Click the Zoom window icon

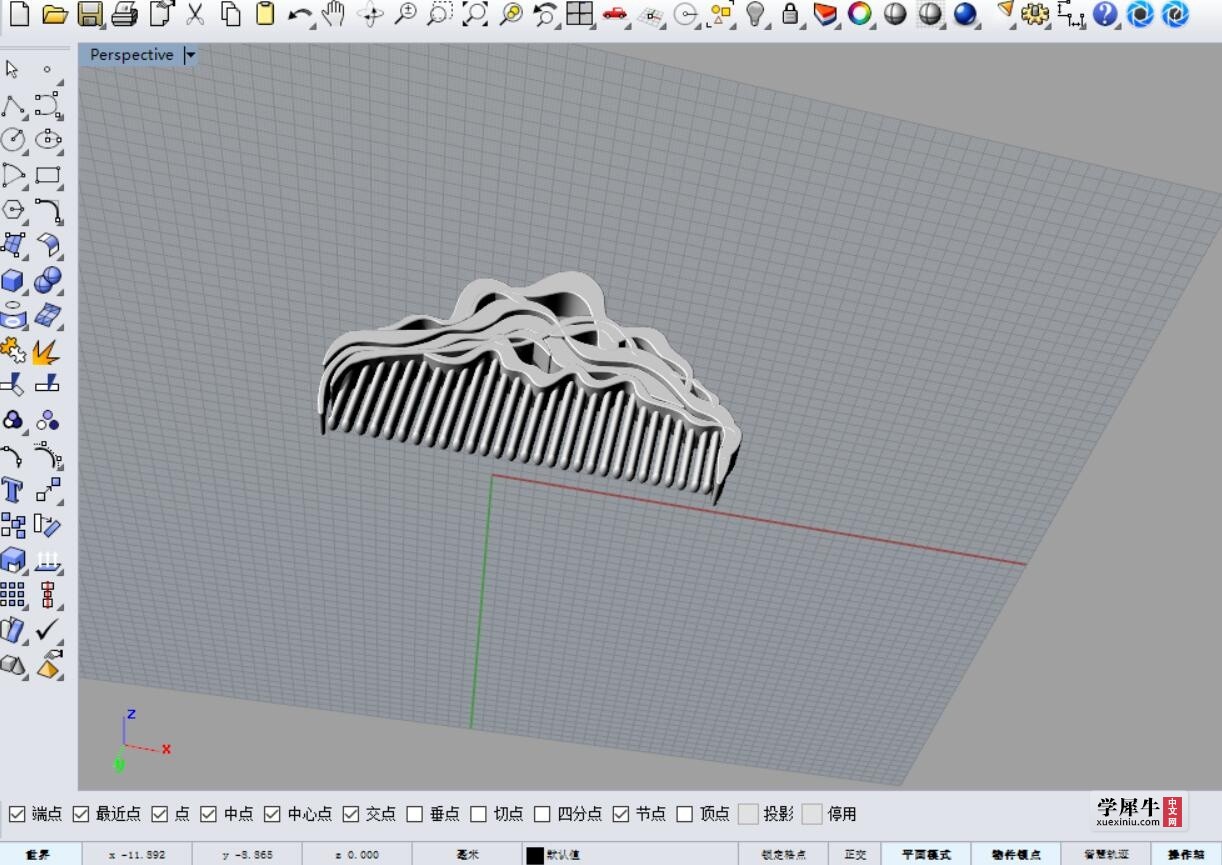coord(439,14)
